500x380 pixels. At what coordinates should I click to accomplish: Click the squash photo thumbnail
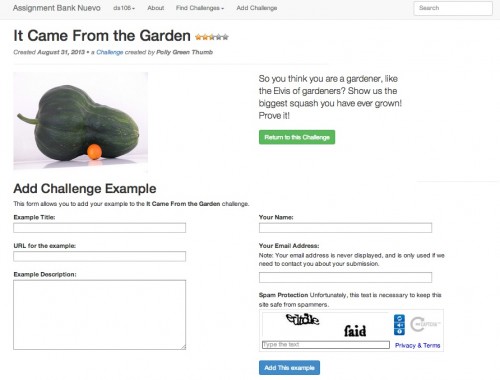pos(81,121)
